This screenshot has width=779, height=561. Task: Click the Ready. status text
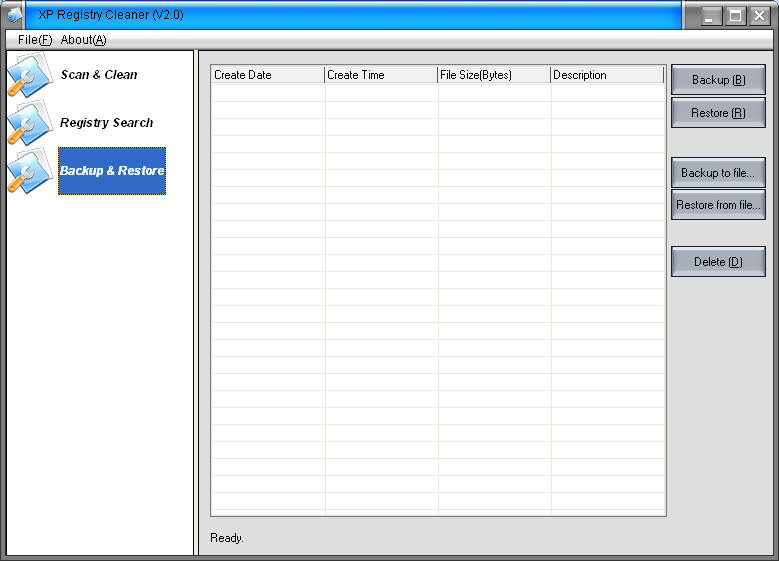pos(227,538)
